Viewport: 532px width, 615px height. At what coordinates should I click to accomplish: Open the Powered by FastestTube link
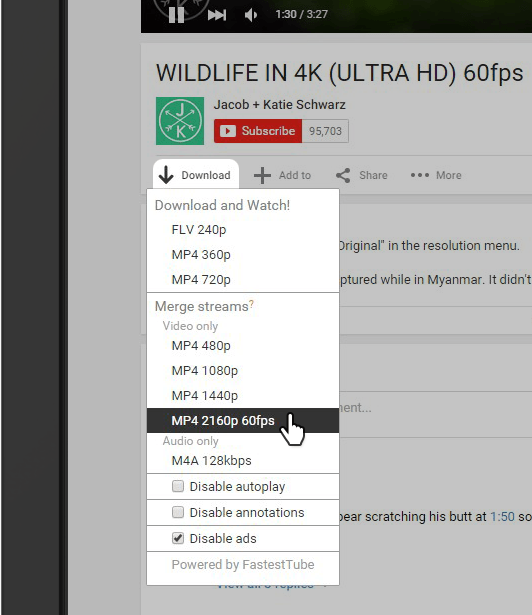click(x=243, y=565)
